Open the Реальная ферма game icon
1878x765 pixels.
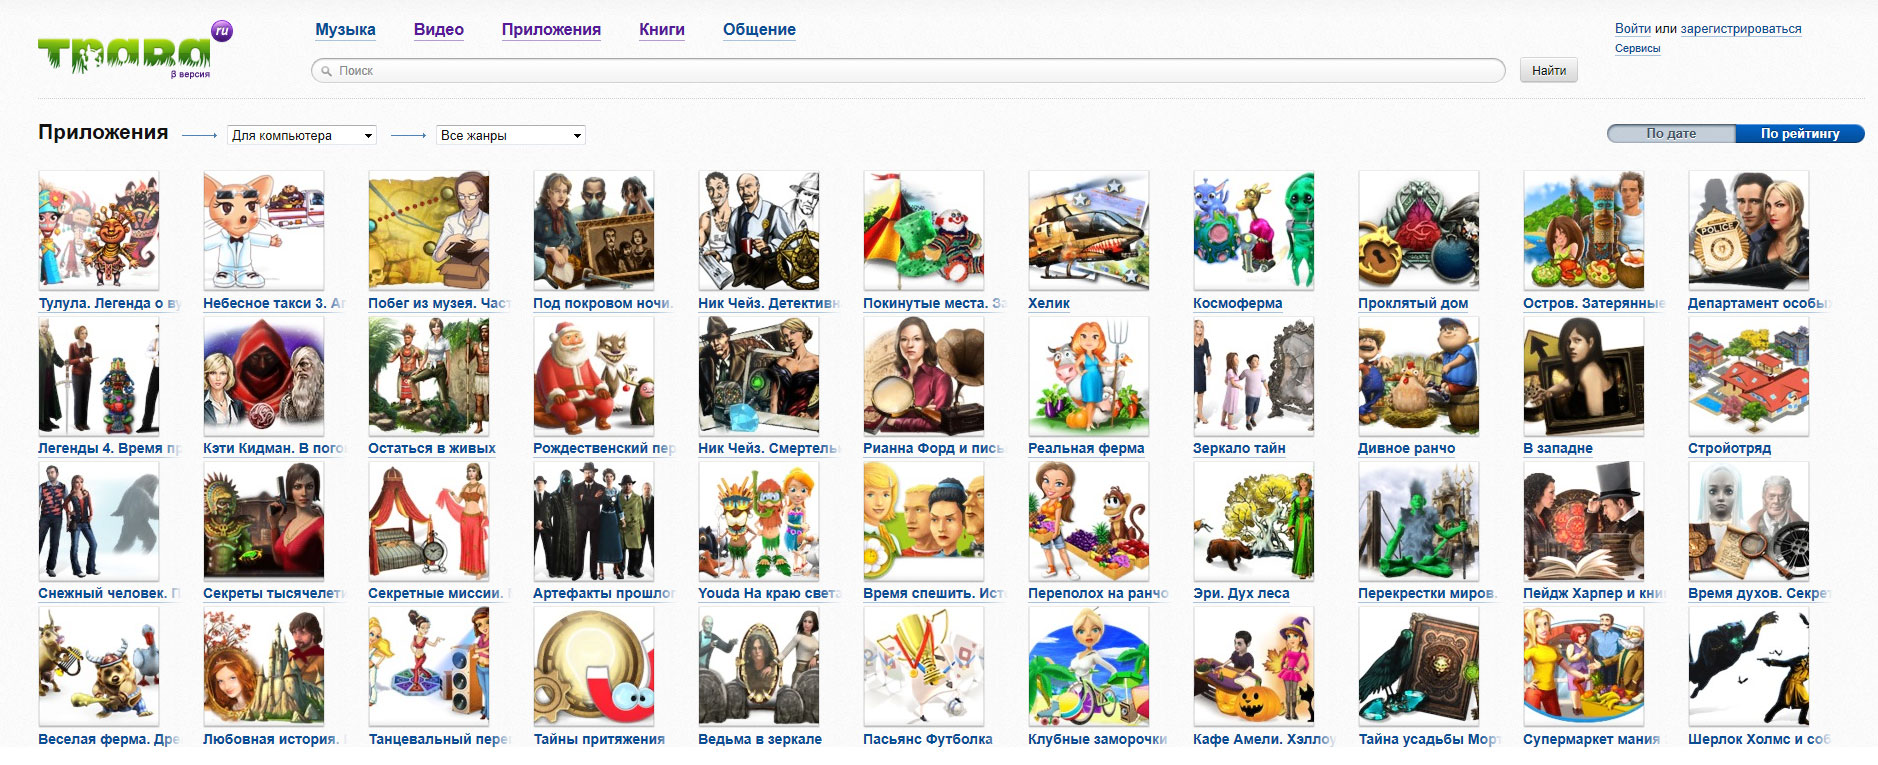click(1088, 376)
